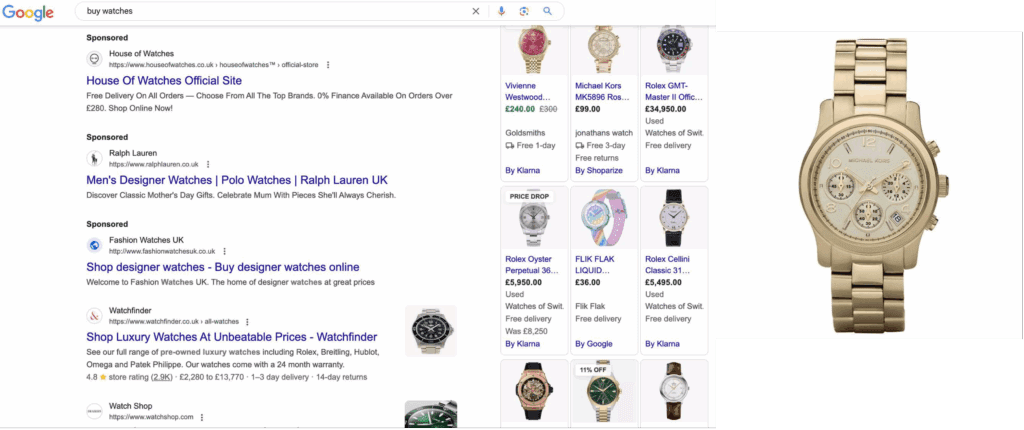Click the colorful Flik Flak watch image

[x=604, y=218]
